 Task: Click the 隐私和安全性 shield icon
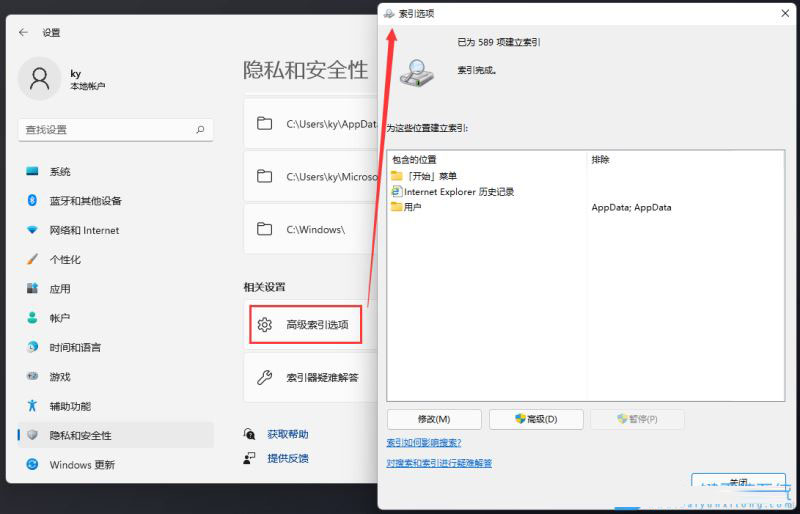click(32, 435)
